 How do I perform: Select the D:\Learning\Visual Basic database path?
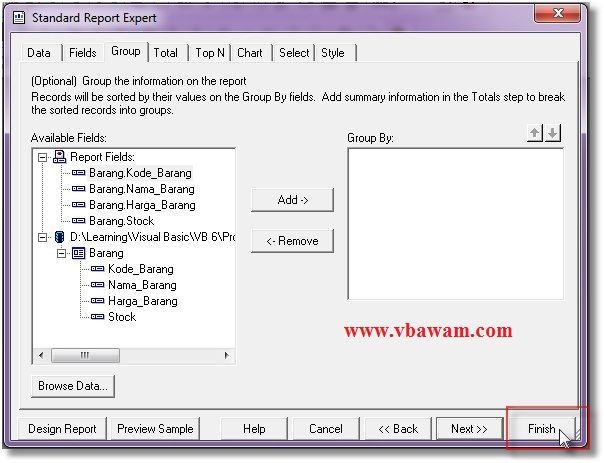[x=153, y=237]
